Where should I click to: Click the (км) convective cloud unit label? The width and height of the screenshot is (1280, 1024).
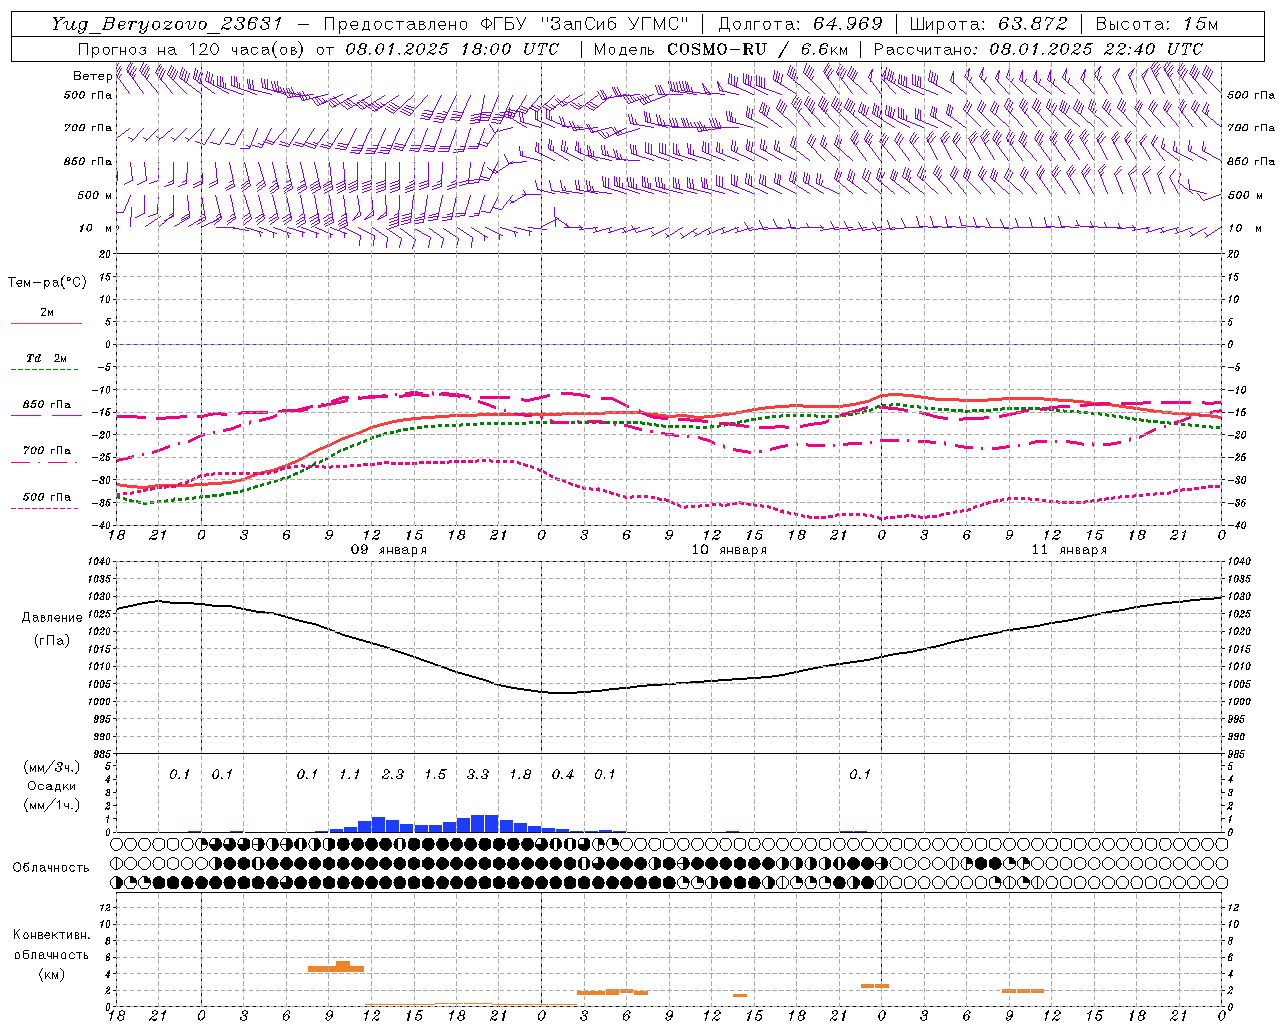coord(52,974)
